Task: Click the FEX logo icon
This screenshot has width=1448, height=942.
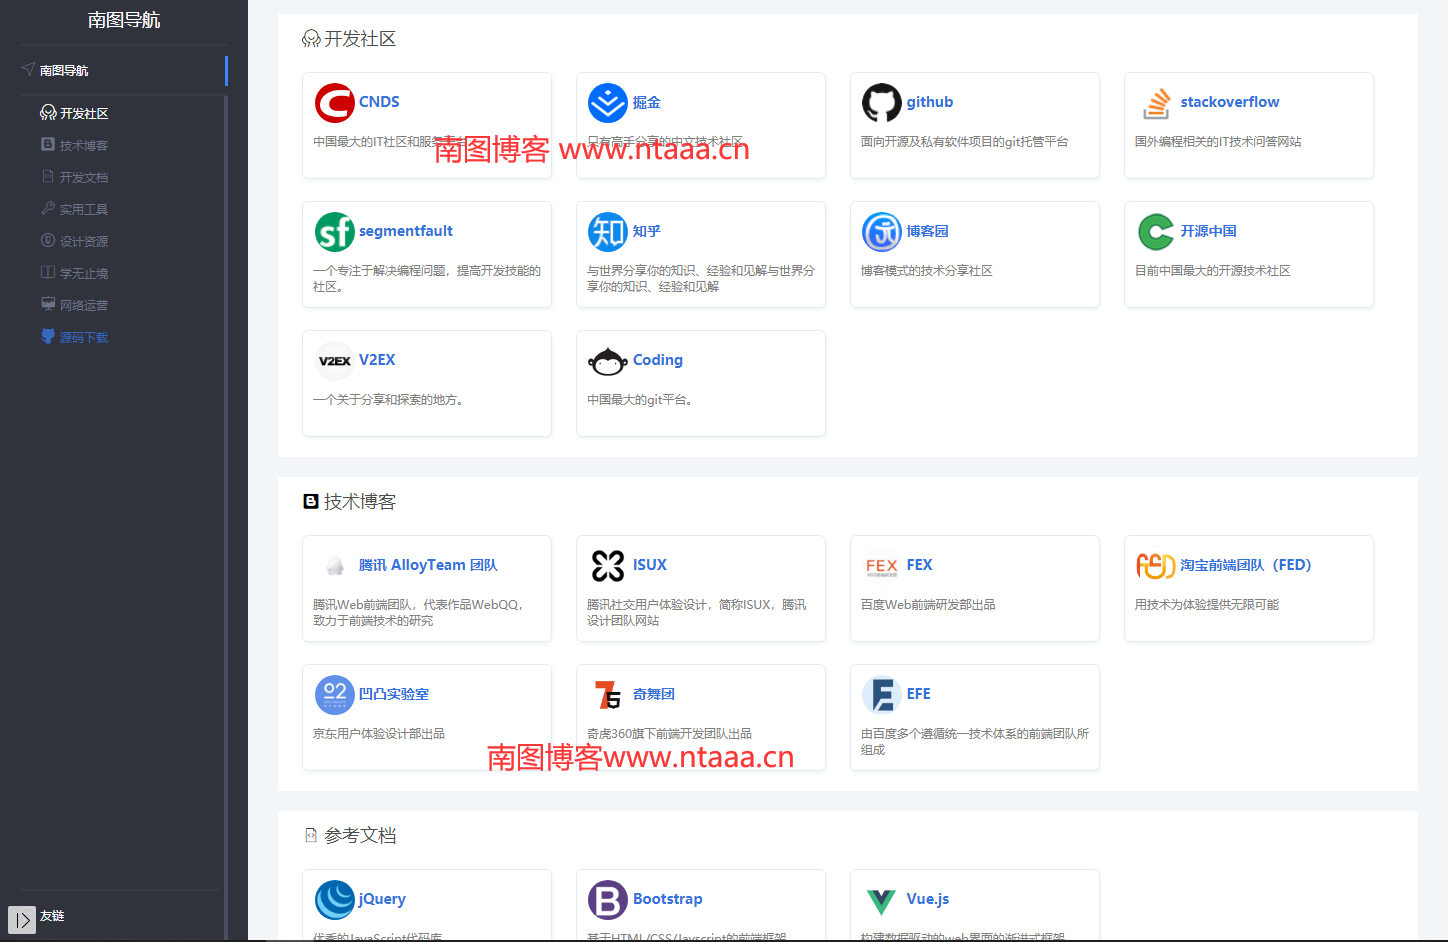Action: coord(883,565)
